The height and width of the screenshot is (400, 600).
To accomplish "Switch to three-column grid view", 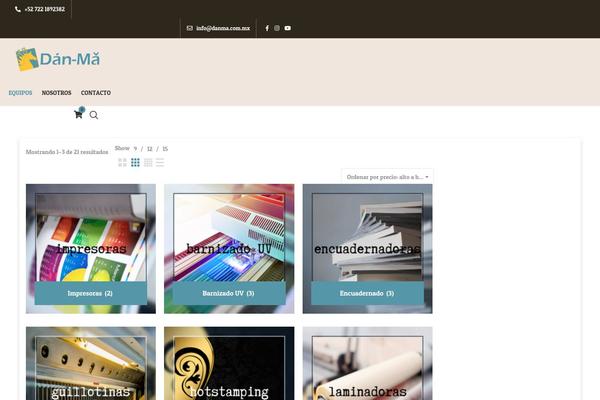I will coord(135,162).
